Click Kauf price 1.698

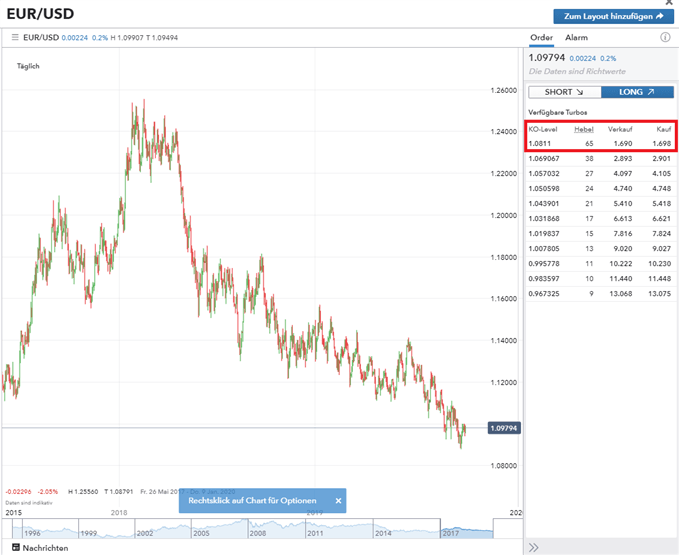tap(662, 143)
